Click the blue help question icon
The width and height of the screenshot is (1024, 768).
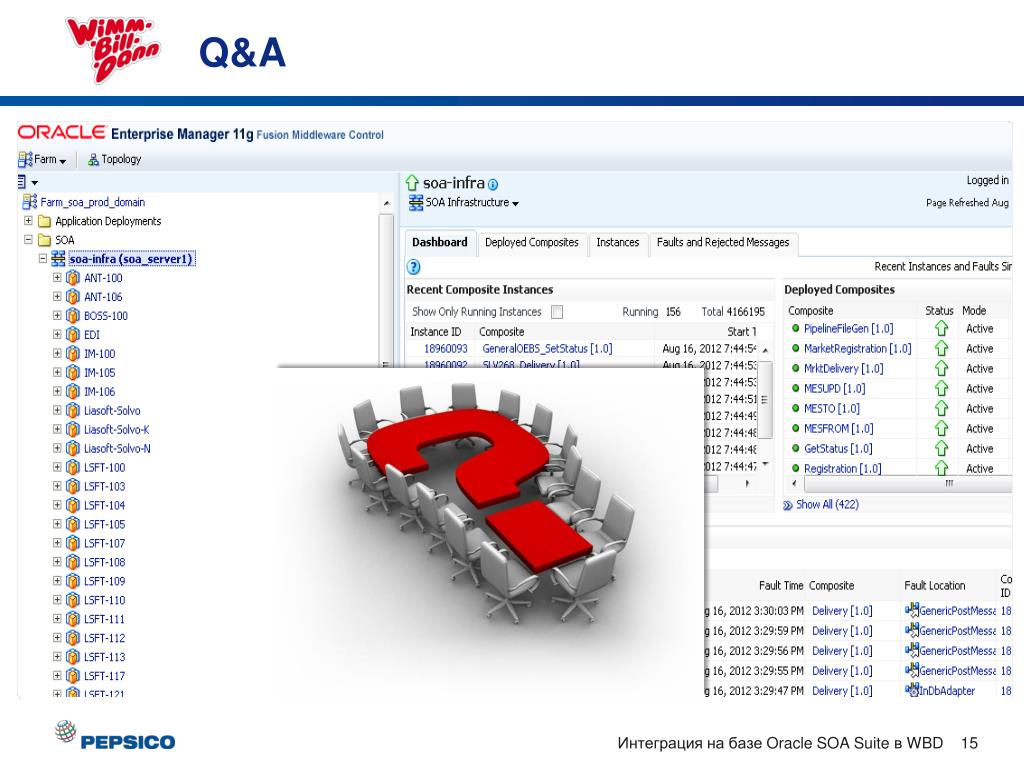(413, 267)
